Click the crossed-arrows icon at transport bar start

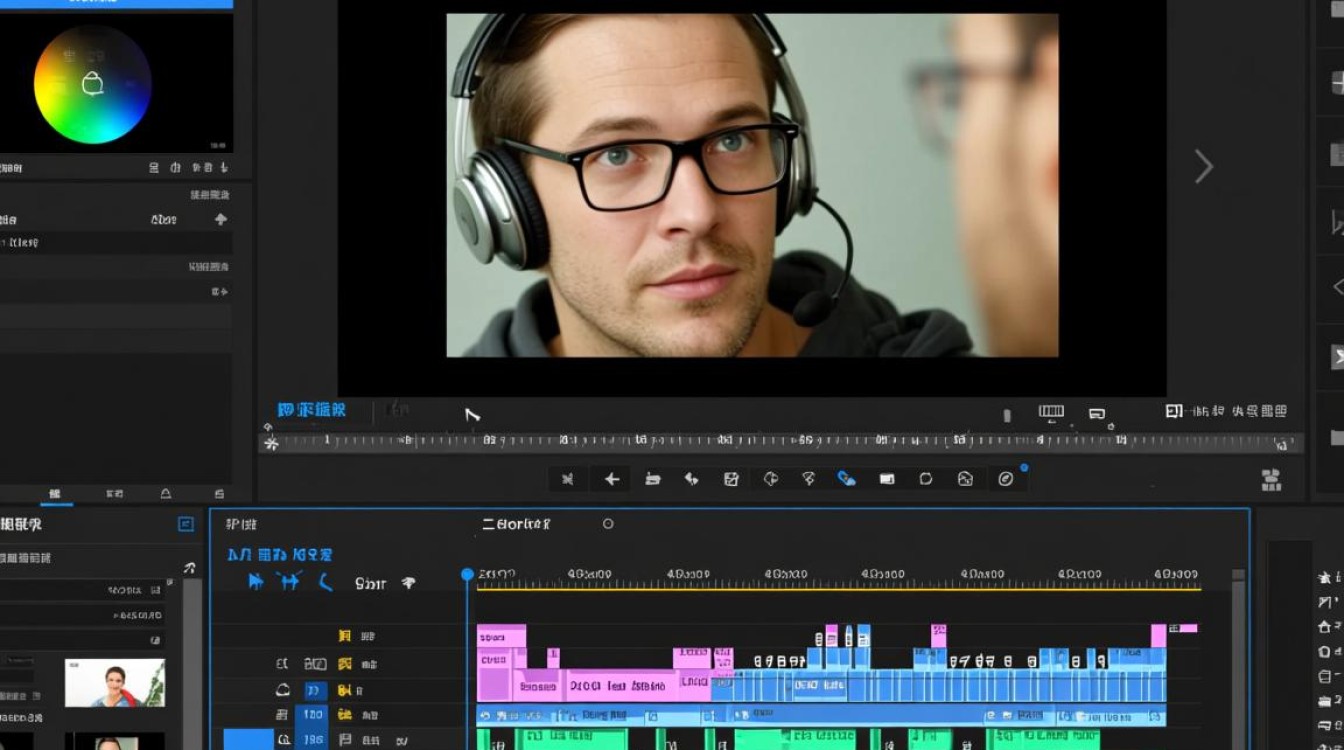tap(568, 479)
